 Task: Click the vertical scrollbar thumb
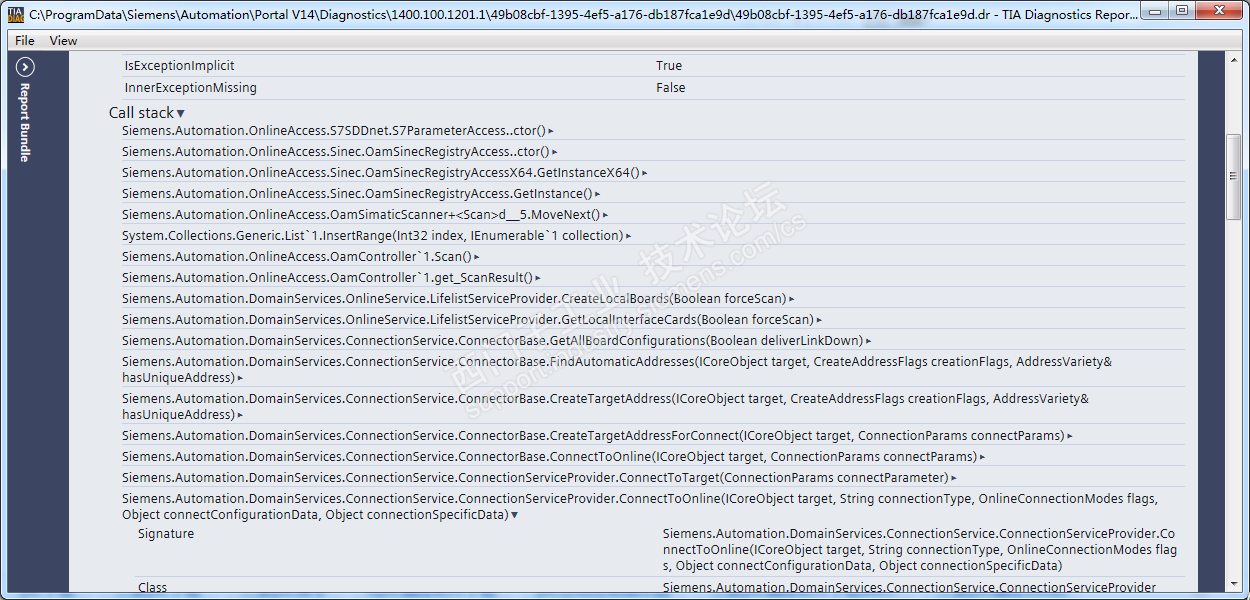(1233, 177)
